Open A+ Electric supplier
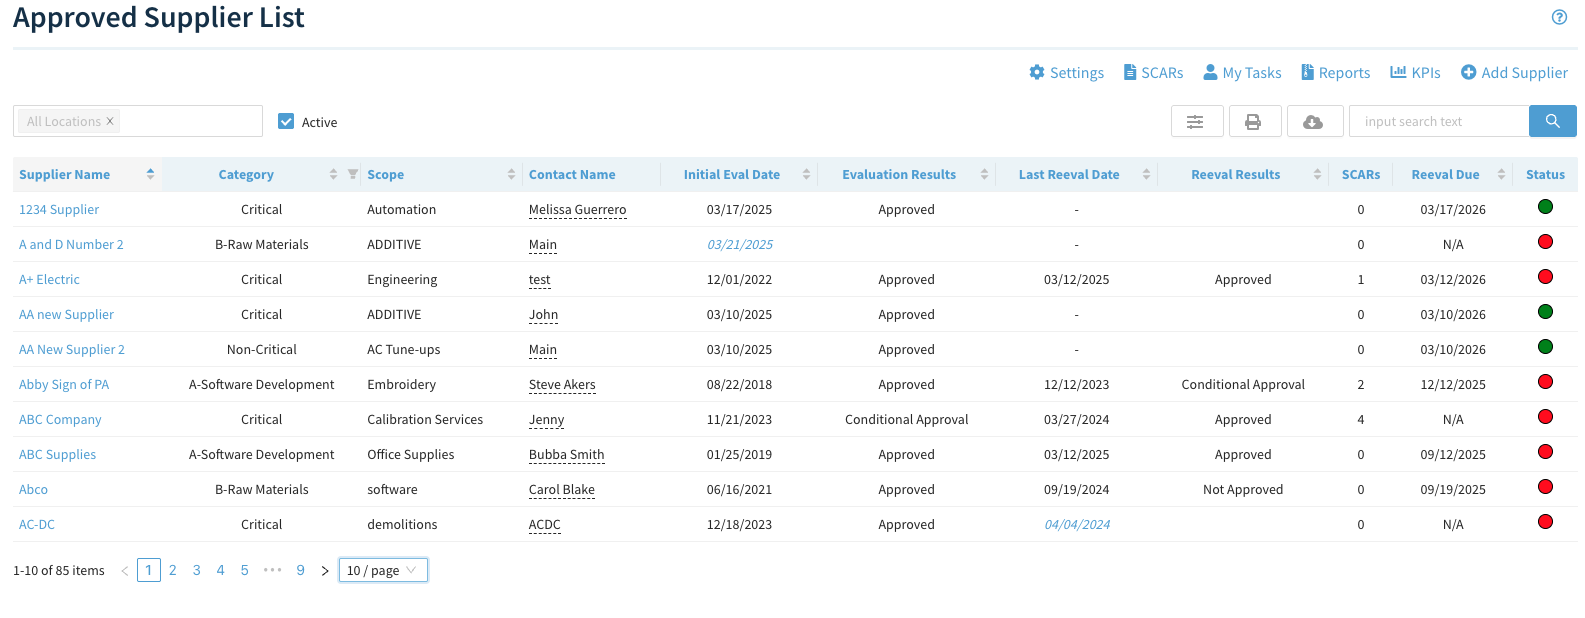The width and height of the screenshot is (1585, 618). tap(49, 279)
